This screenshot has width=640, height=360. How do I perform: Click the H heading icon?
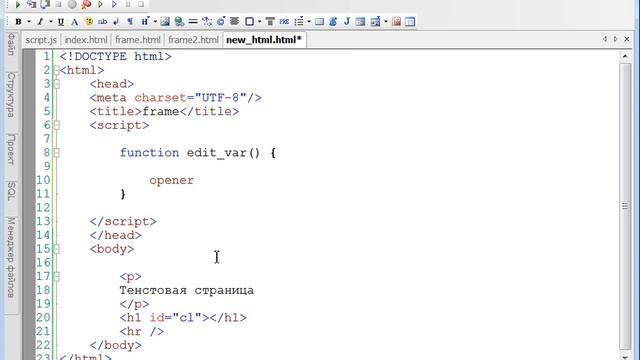145,22
